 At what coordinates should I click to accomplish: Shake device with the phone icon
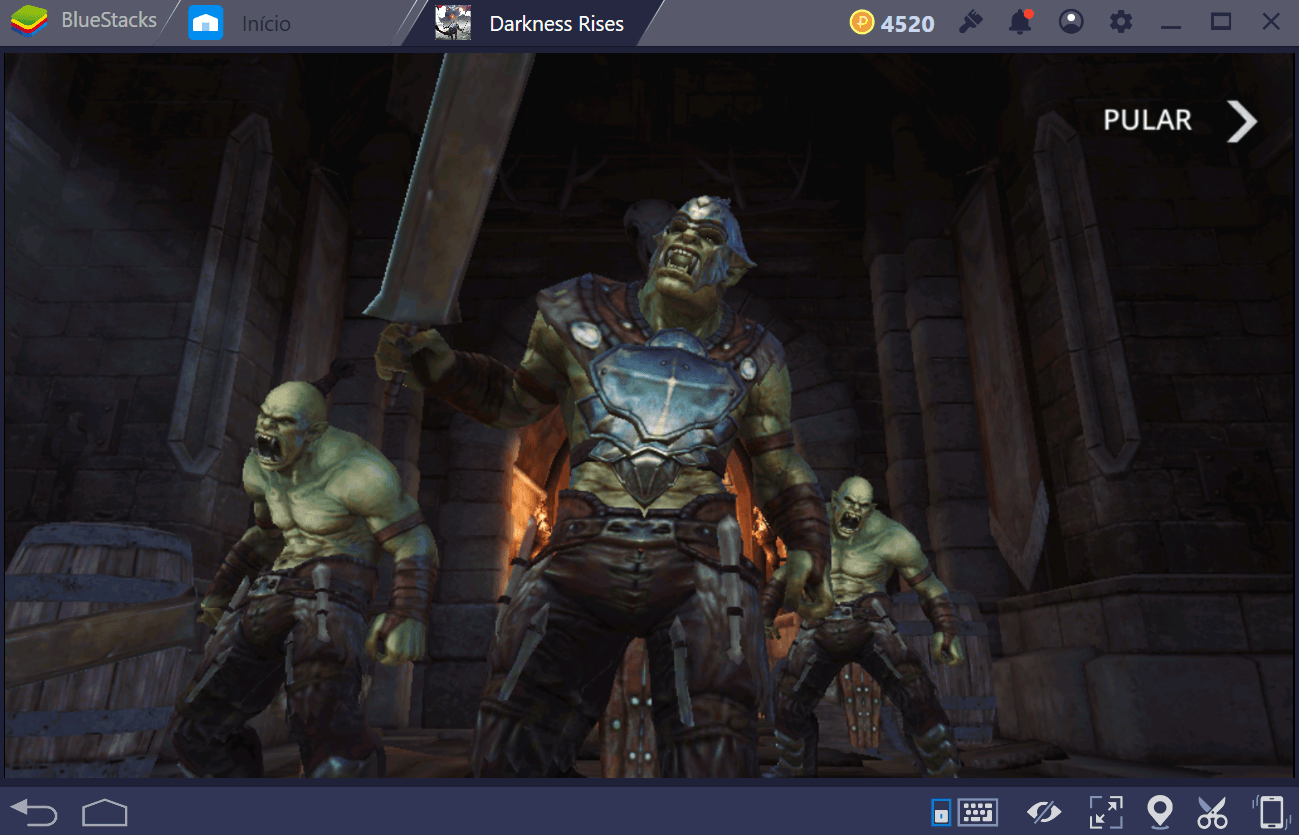(1270, 812)
